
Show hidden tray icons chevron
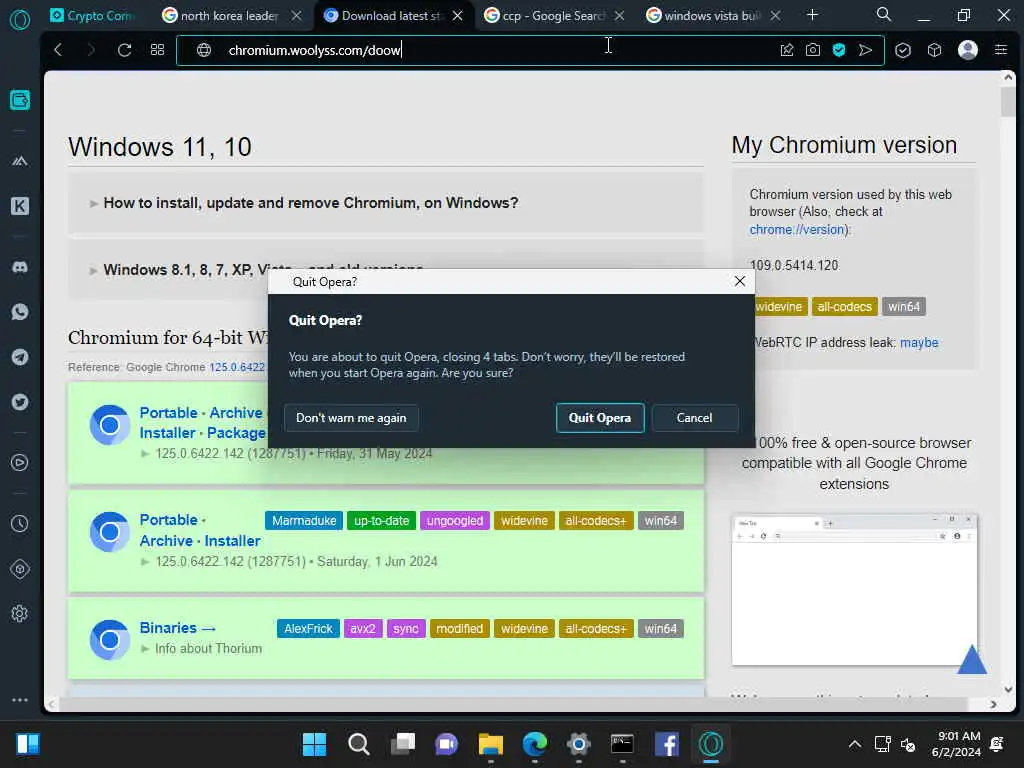coord(854,744)
